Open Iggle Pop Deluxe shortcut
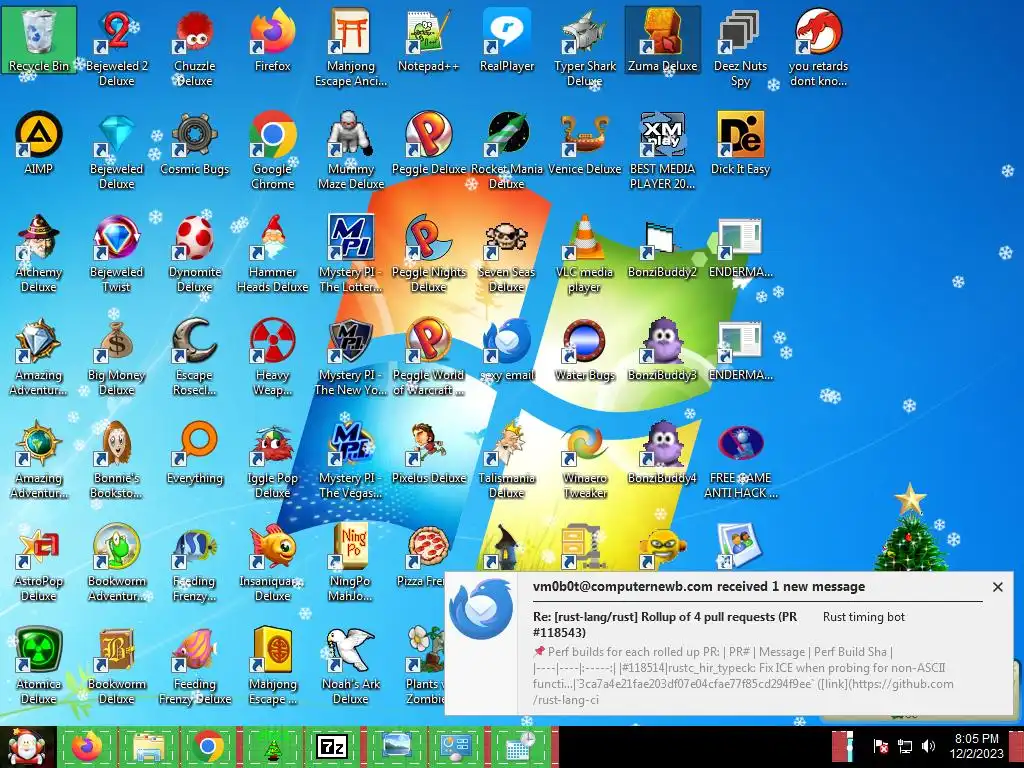The image size is (1024, 768). (272, 460)
